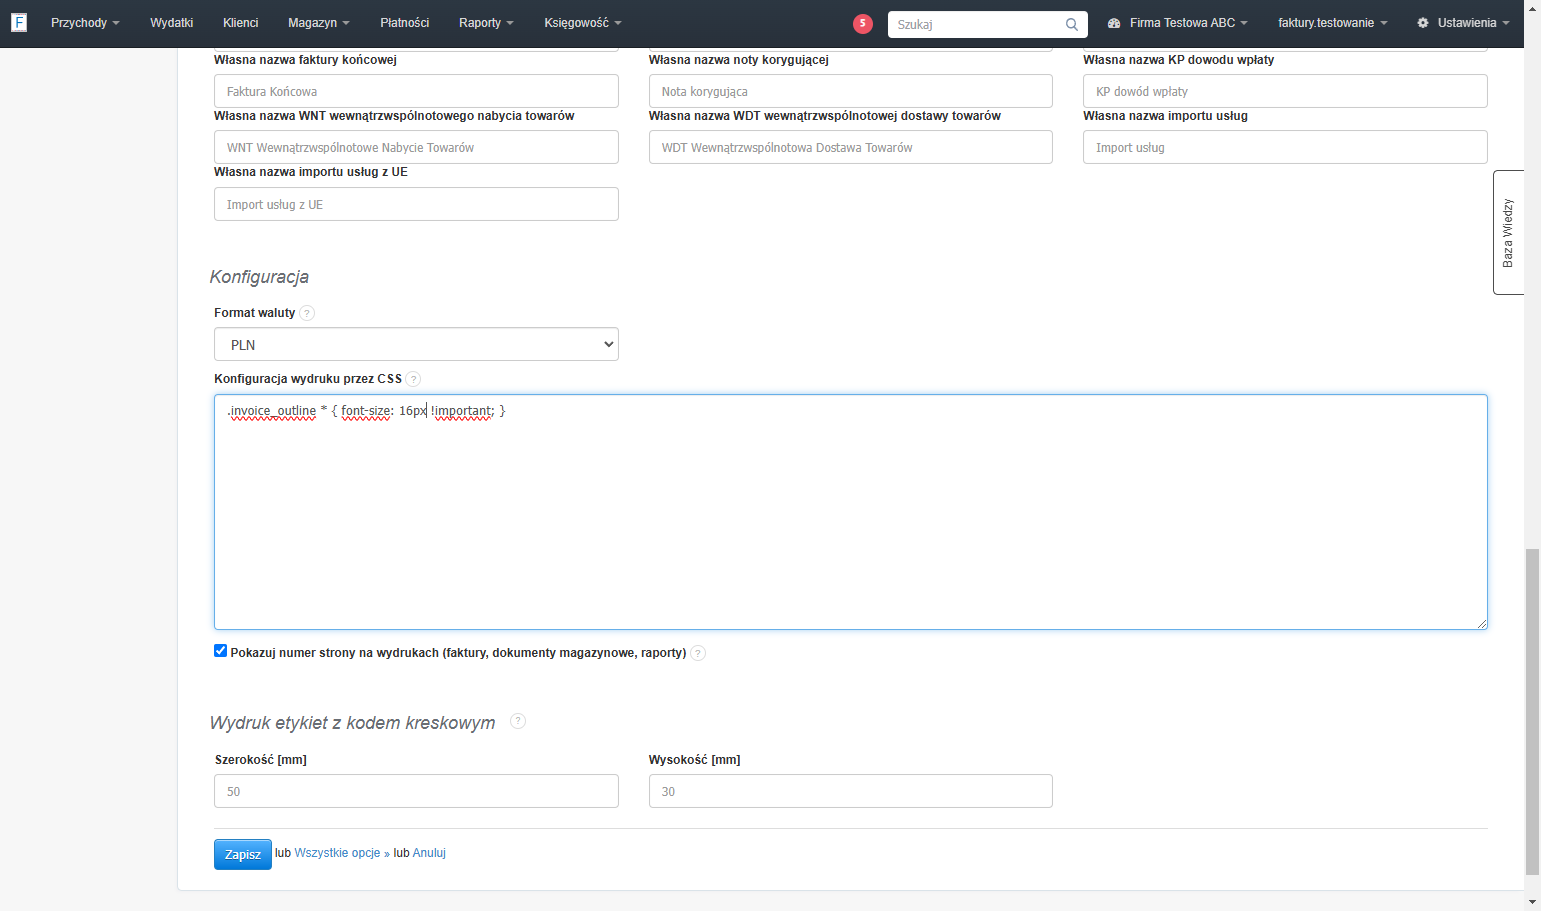This screenshot has width=1541, height=911.
Task: Show help for Konfiguracja wydruku przez CSS
Action: [x=413, y=379]
